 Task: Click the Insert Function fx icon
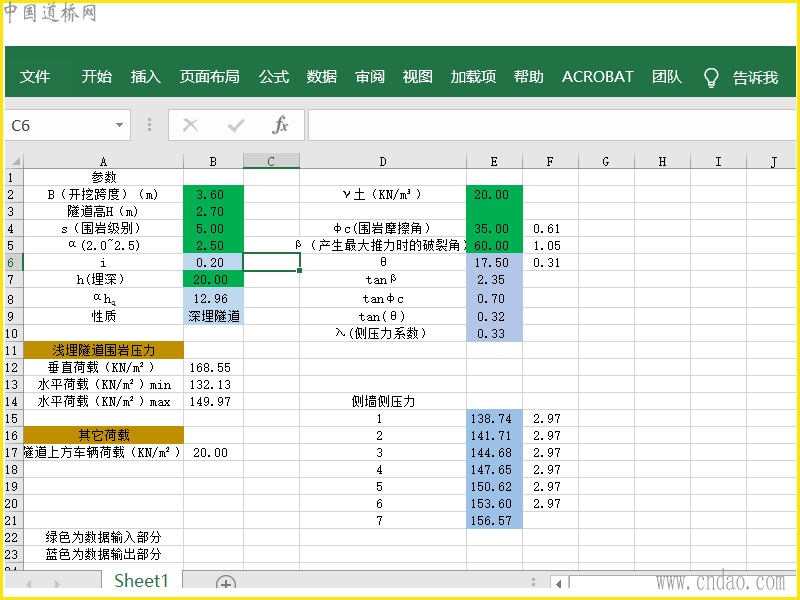coord(280,124)
